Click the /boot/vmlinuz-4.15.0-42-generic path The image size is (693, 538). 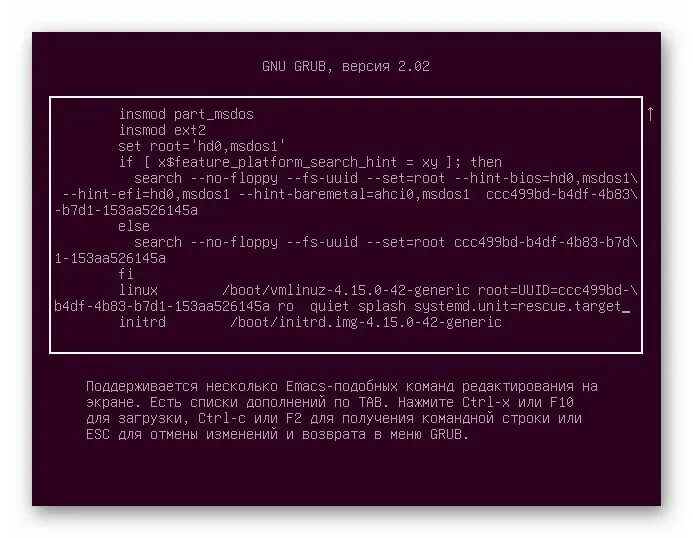346,290
